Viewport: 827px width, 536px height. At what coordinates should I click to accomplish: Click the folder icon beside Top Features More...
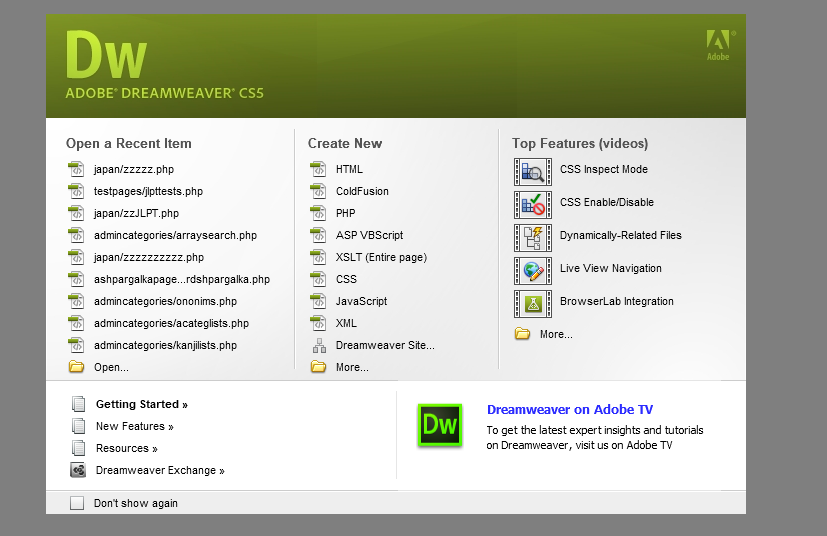coord(523,334)
